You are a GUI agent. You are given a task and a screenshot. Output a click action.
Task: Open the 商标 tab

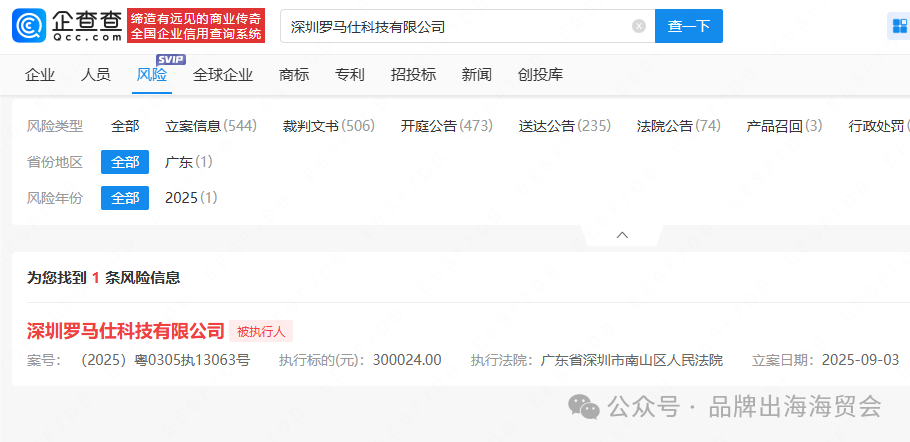coord(294,75)
